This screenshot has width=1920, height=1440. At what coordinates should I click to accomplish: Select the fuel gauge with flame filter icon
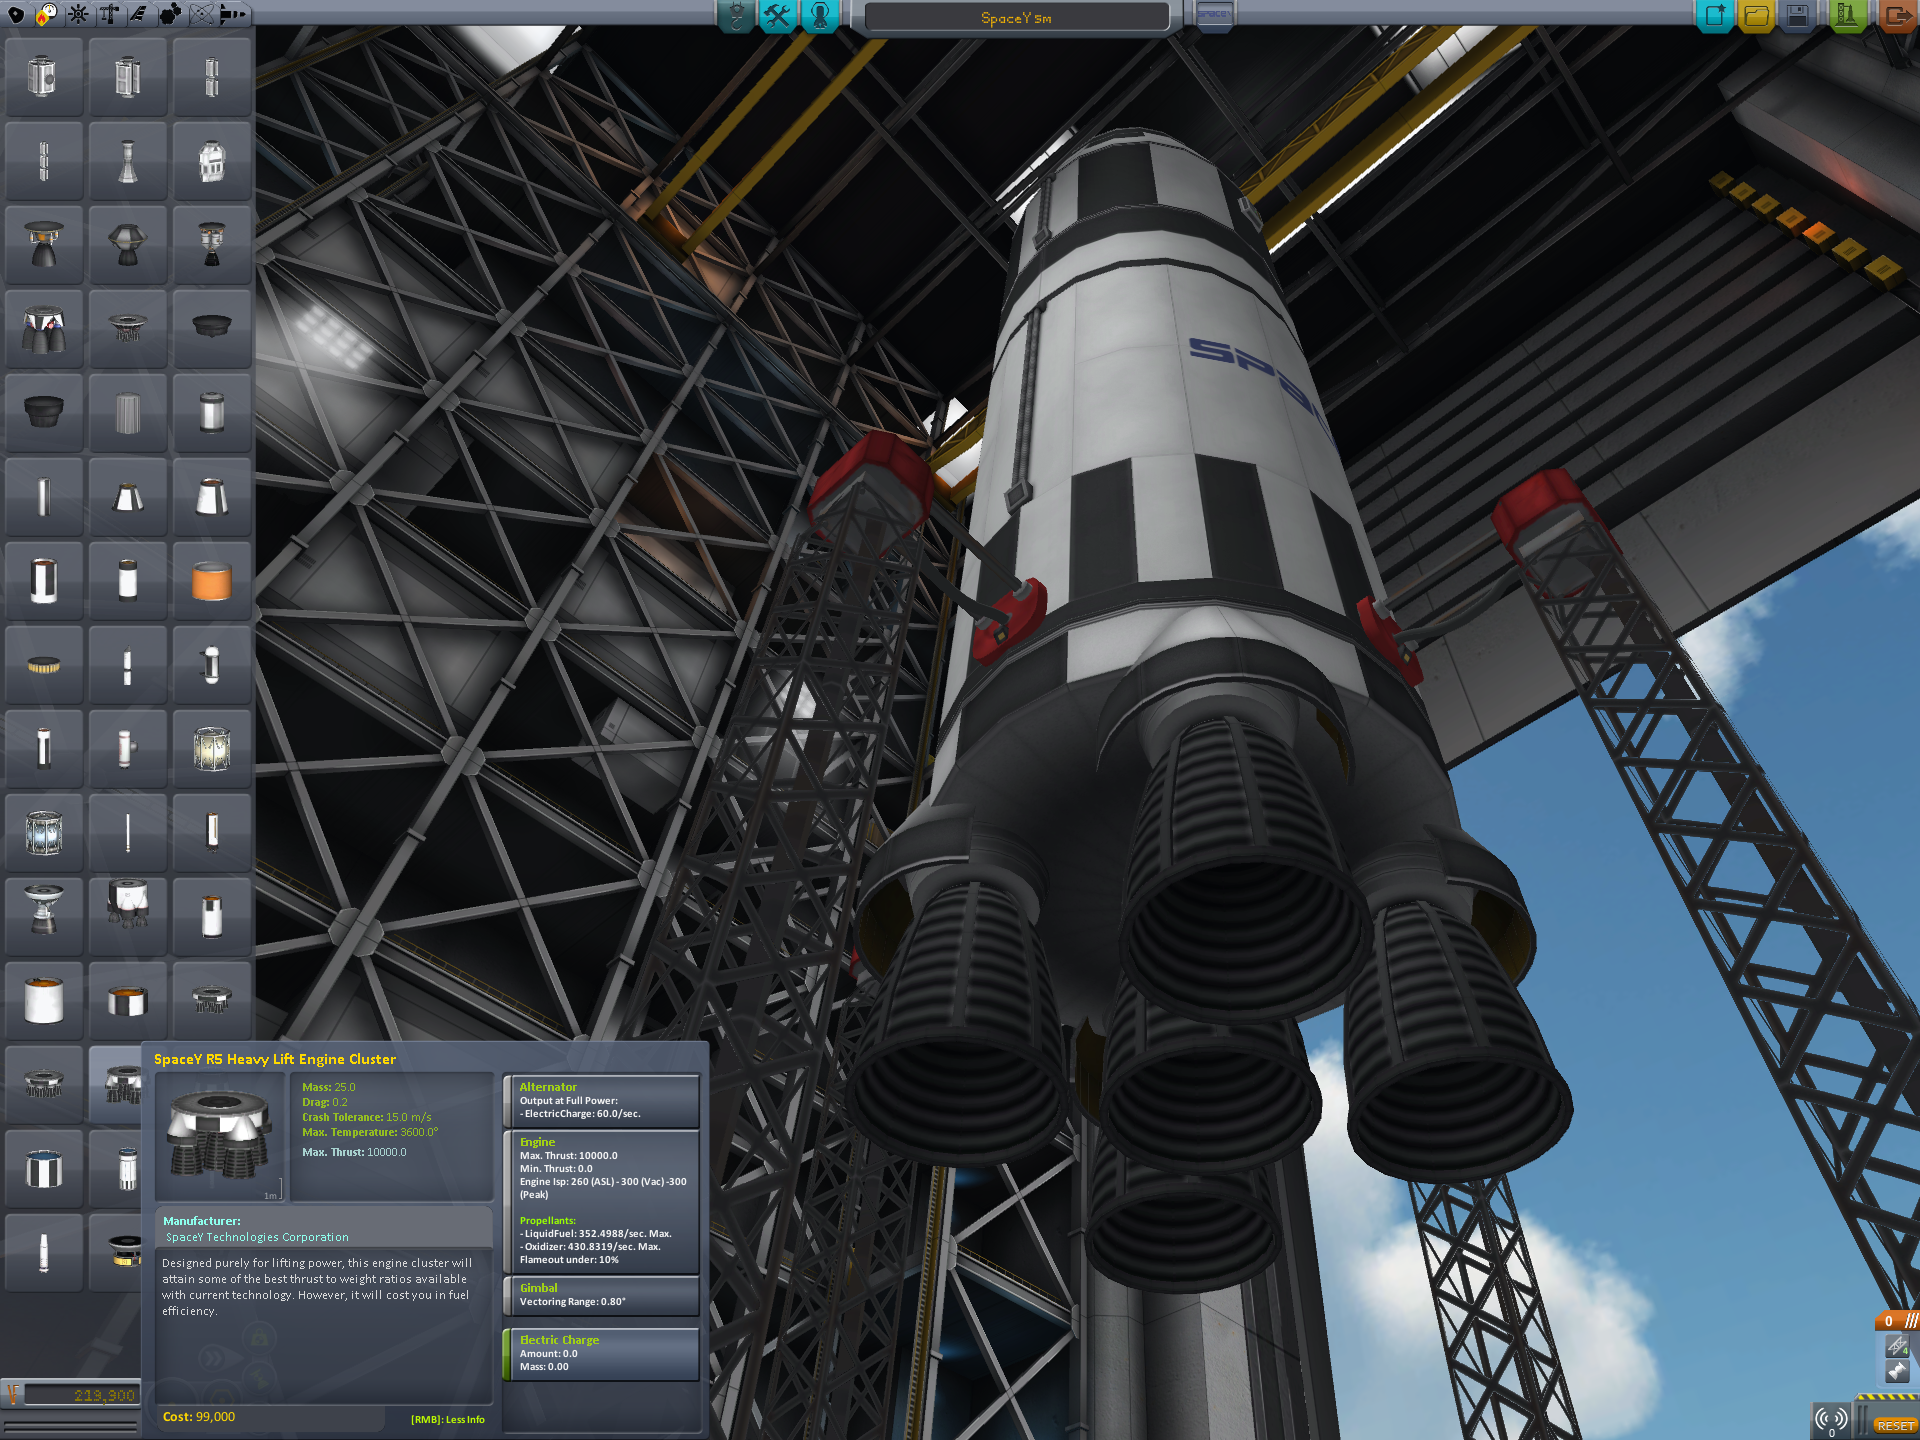tap(47, 14)
